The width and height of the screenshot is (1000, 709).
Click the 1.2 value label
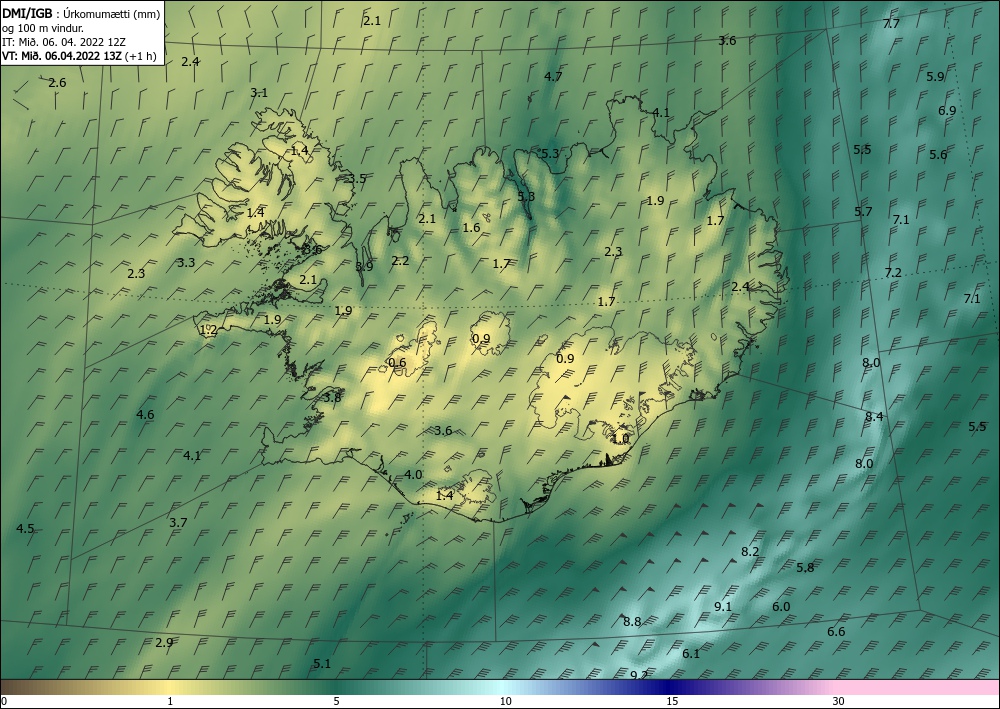click(x=209, y=330)
